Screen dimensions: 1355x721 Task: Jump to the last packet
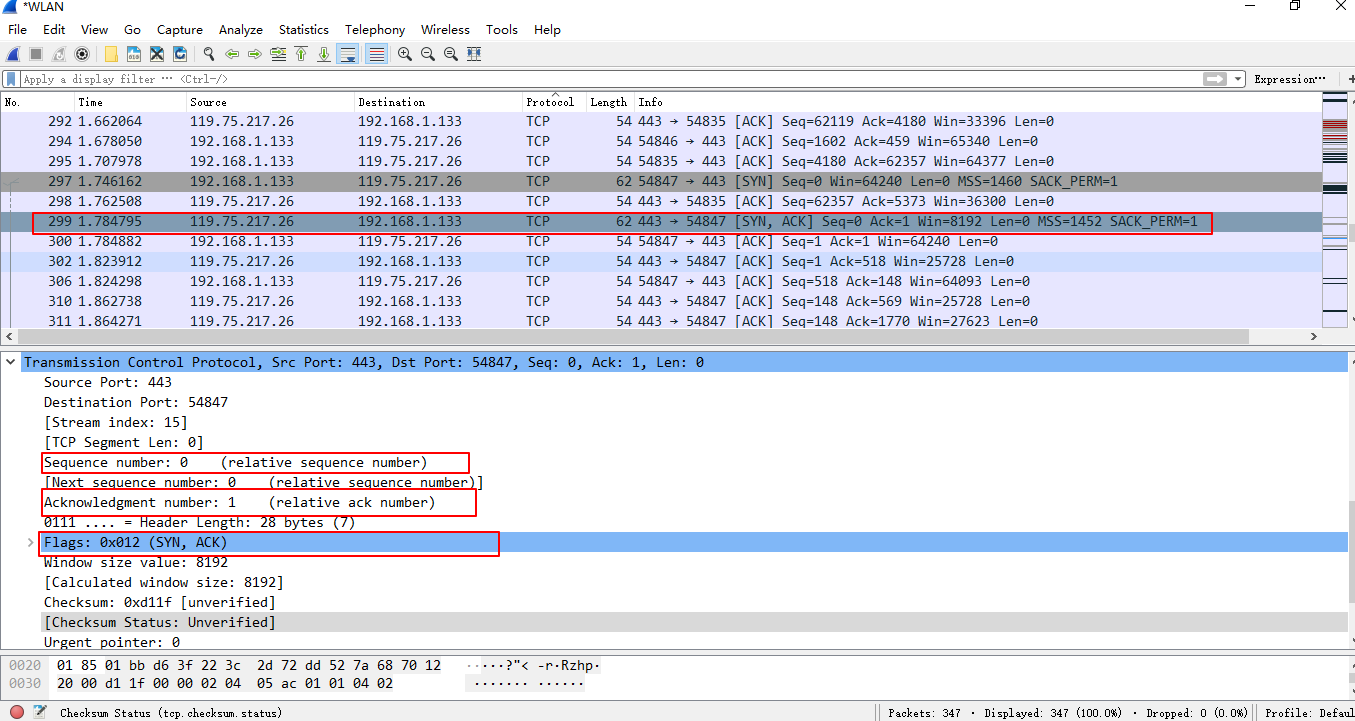[324, 54]
